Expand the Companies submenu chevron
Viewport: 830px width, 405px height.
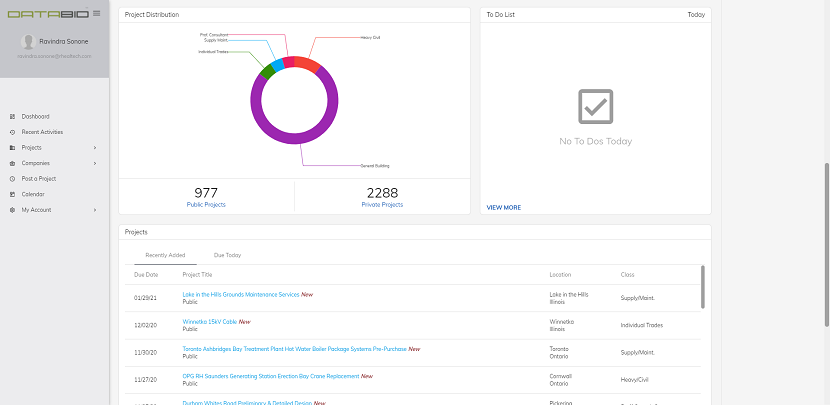95,163
